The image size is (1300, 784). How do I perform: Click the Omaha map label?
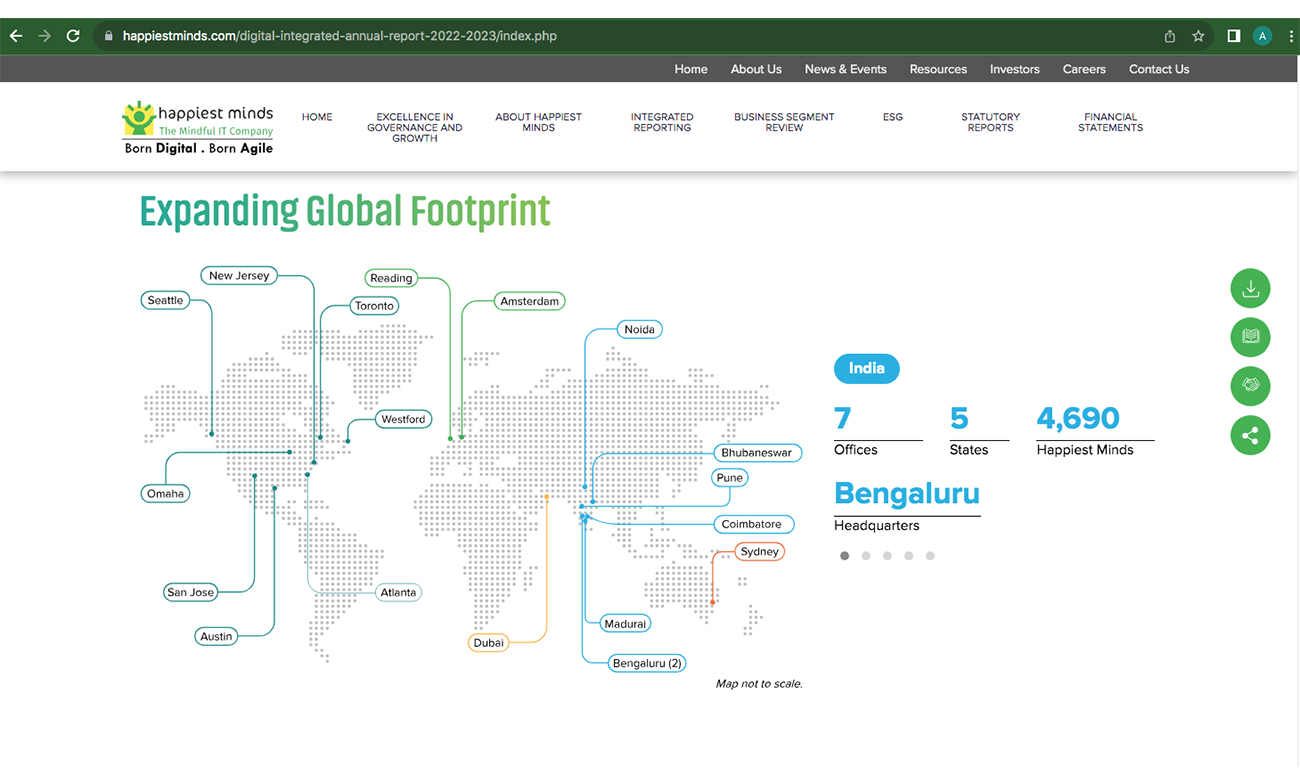point(166,494)
